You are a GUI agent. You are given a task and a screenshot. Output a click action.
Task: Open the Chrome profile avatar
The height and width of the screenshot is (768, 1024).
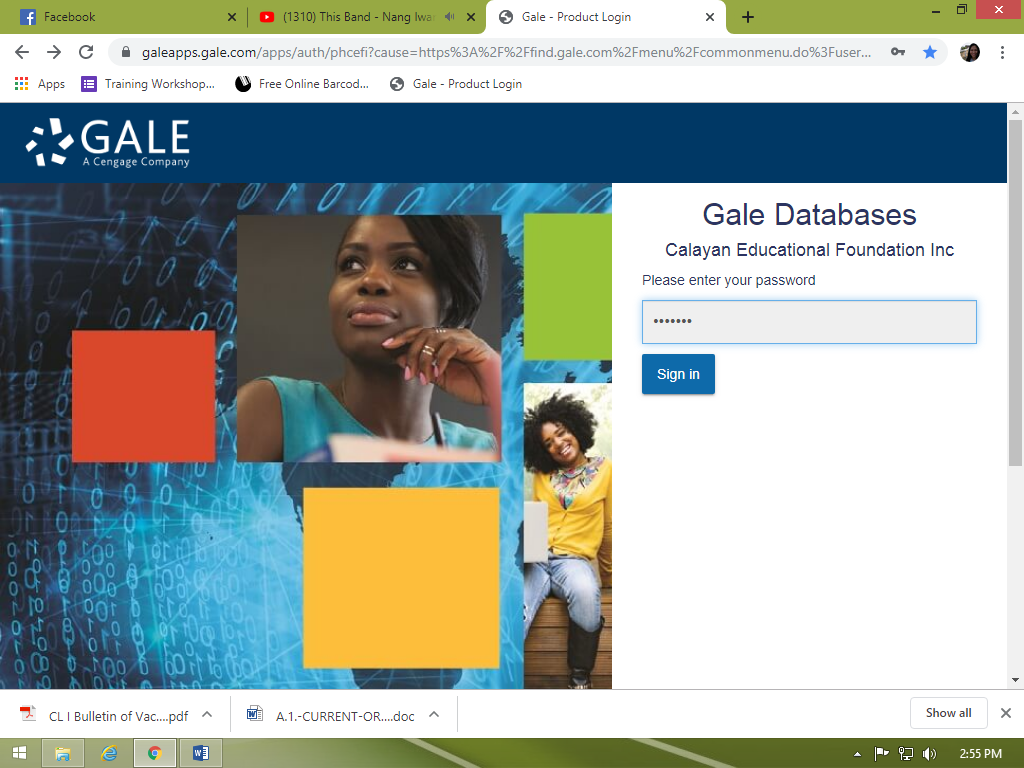969,52
